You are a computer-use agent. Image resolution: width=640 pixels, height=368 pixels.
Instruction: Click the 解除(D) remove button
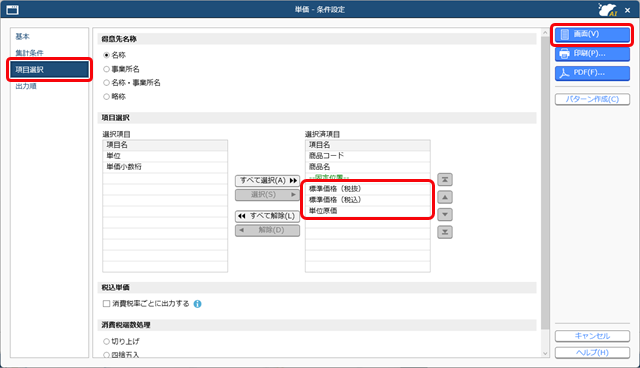tap(267, 230)
